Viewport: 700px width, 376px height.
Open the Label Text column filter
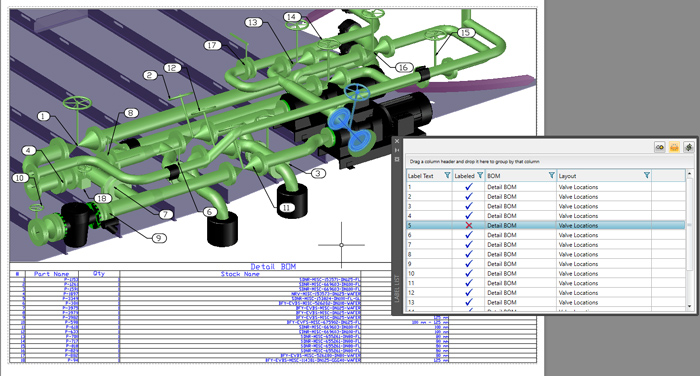point(447,175)
